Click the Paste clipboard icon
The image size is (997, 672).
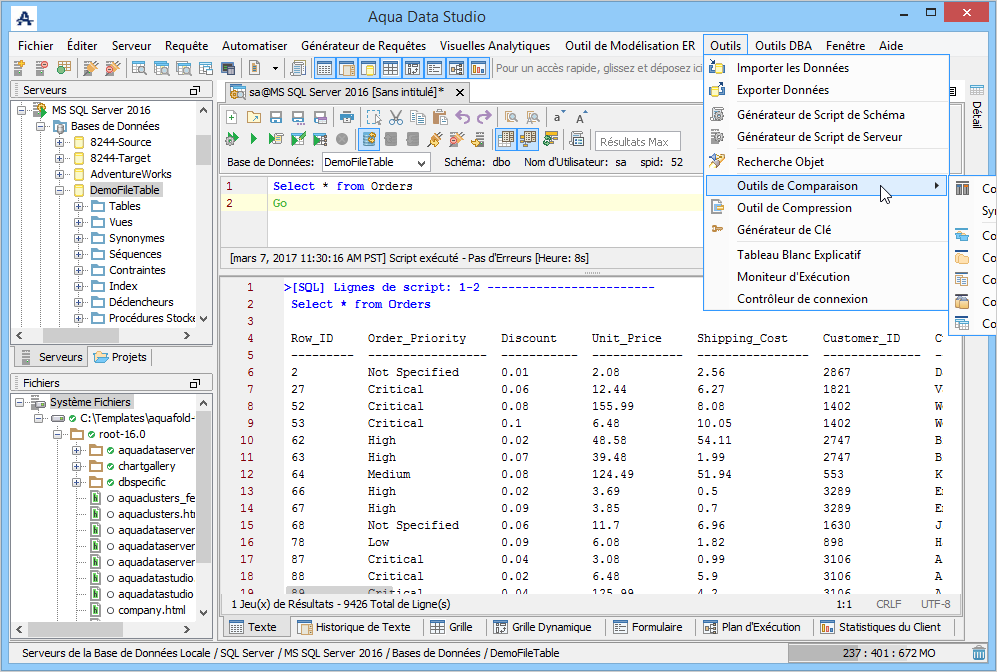tap(439, 117)
